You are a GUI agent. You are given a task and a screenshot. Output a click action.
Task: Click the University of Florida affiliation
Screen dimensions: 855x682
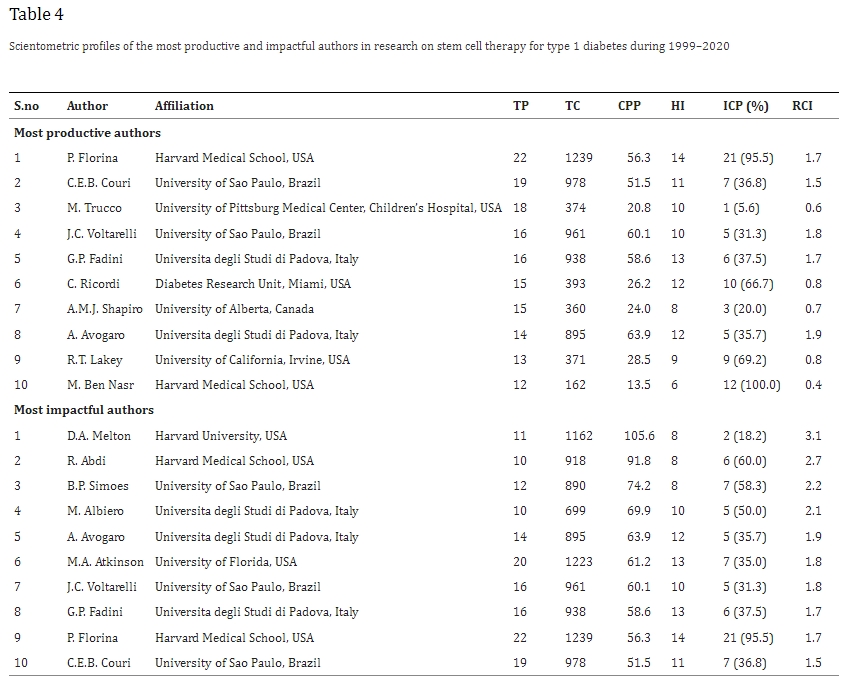point(226,562)
